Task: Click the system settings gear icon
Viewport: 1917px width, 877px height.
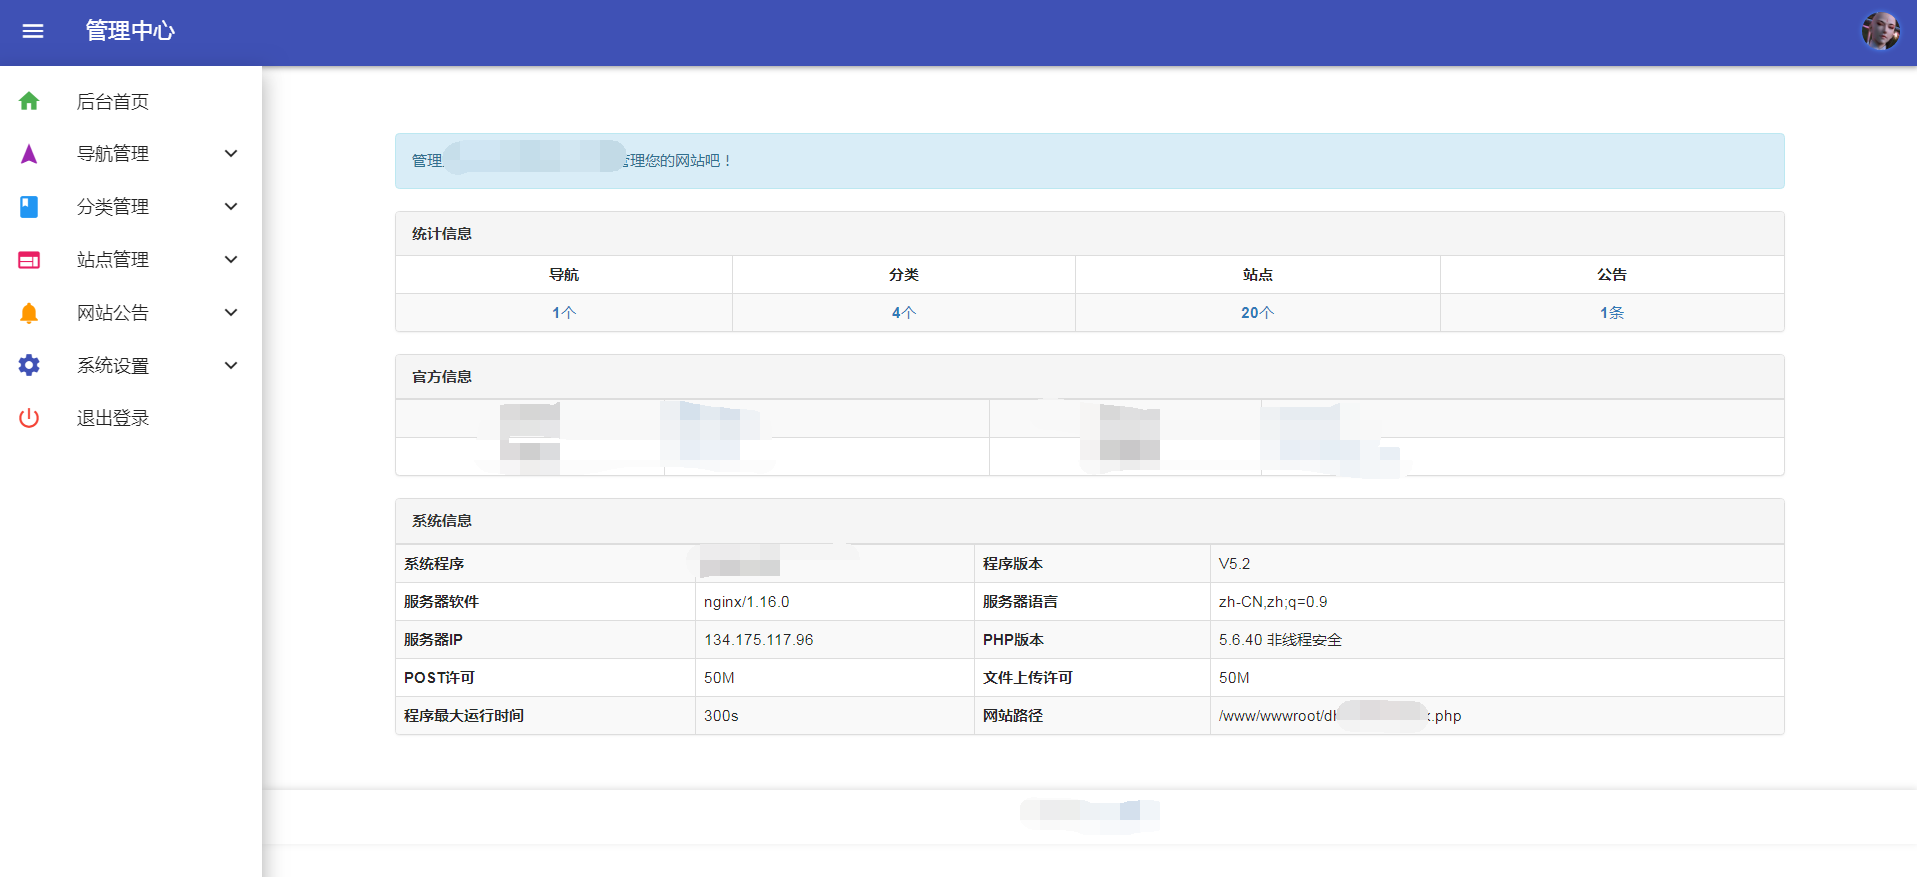Action: click(x=29, y=366)
